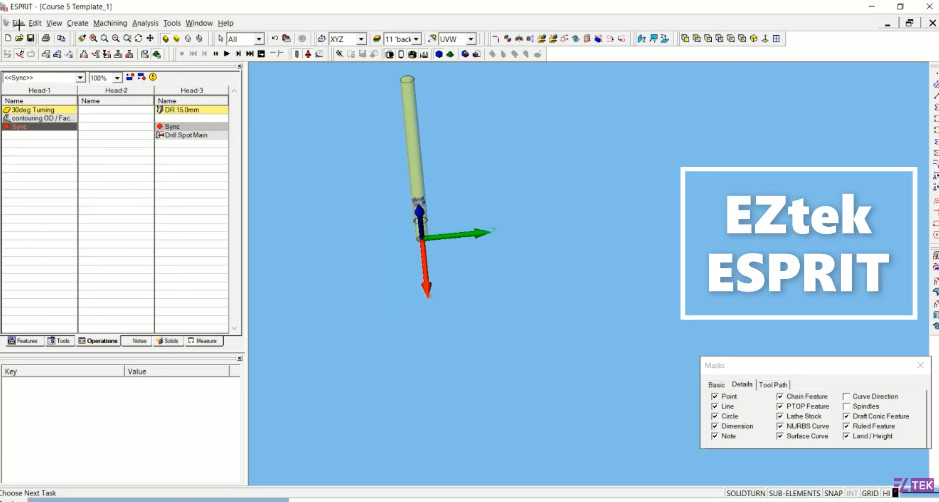Toggle SNAP mode in status bar
This screenshot has height=502, width=939.
click(x=833, y=493)
